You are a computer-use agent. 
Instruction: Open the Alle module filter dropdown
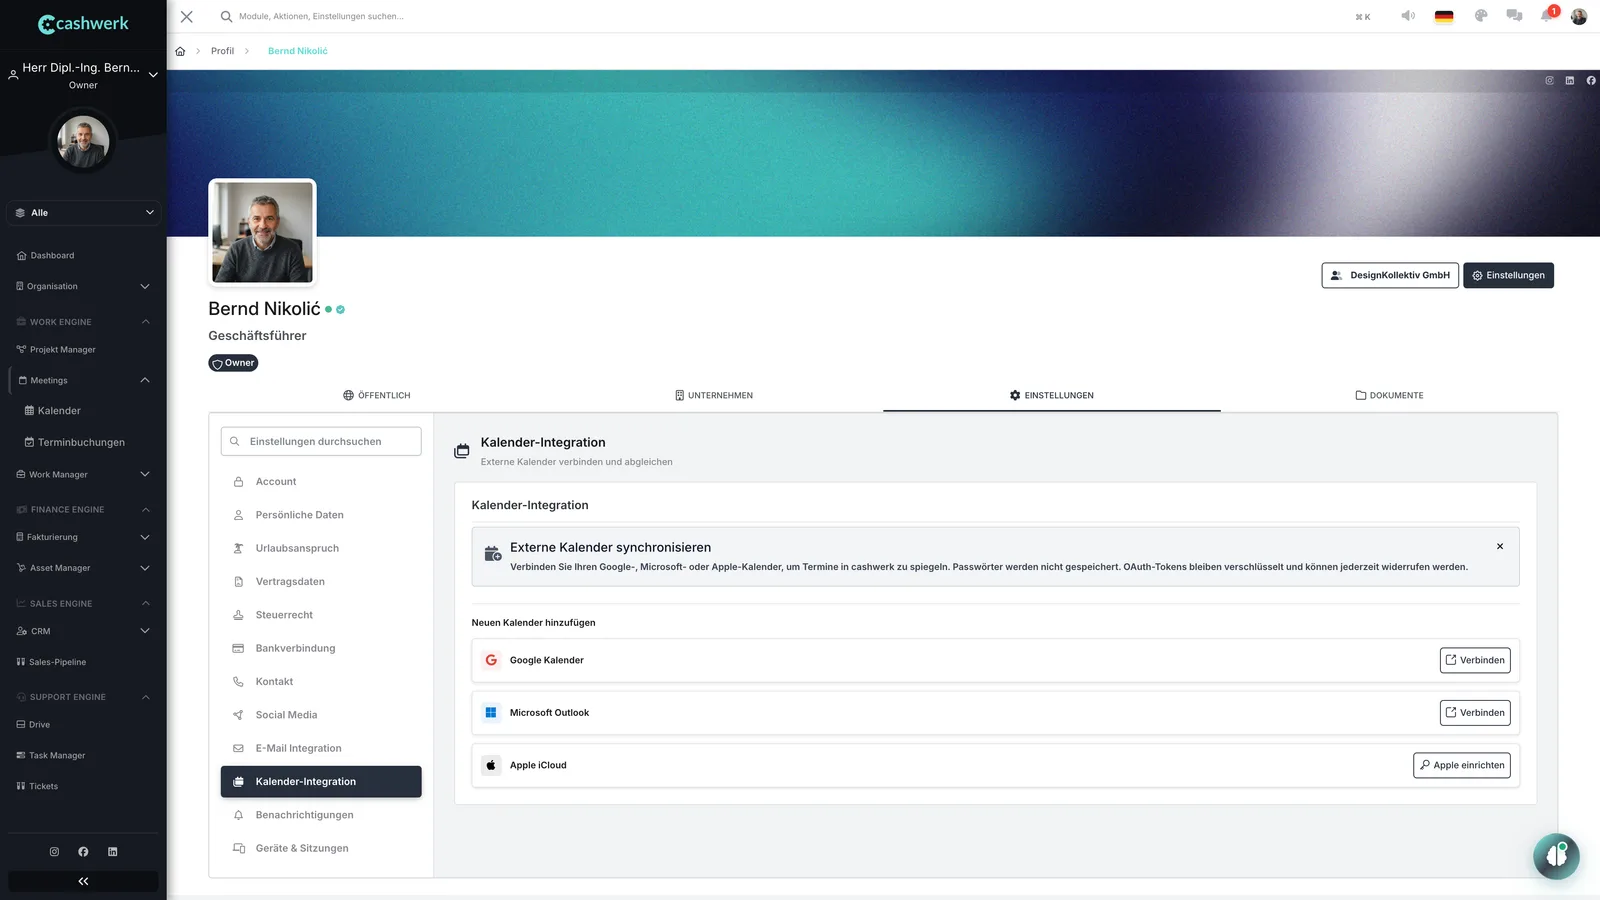(x=84, y=213)
